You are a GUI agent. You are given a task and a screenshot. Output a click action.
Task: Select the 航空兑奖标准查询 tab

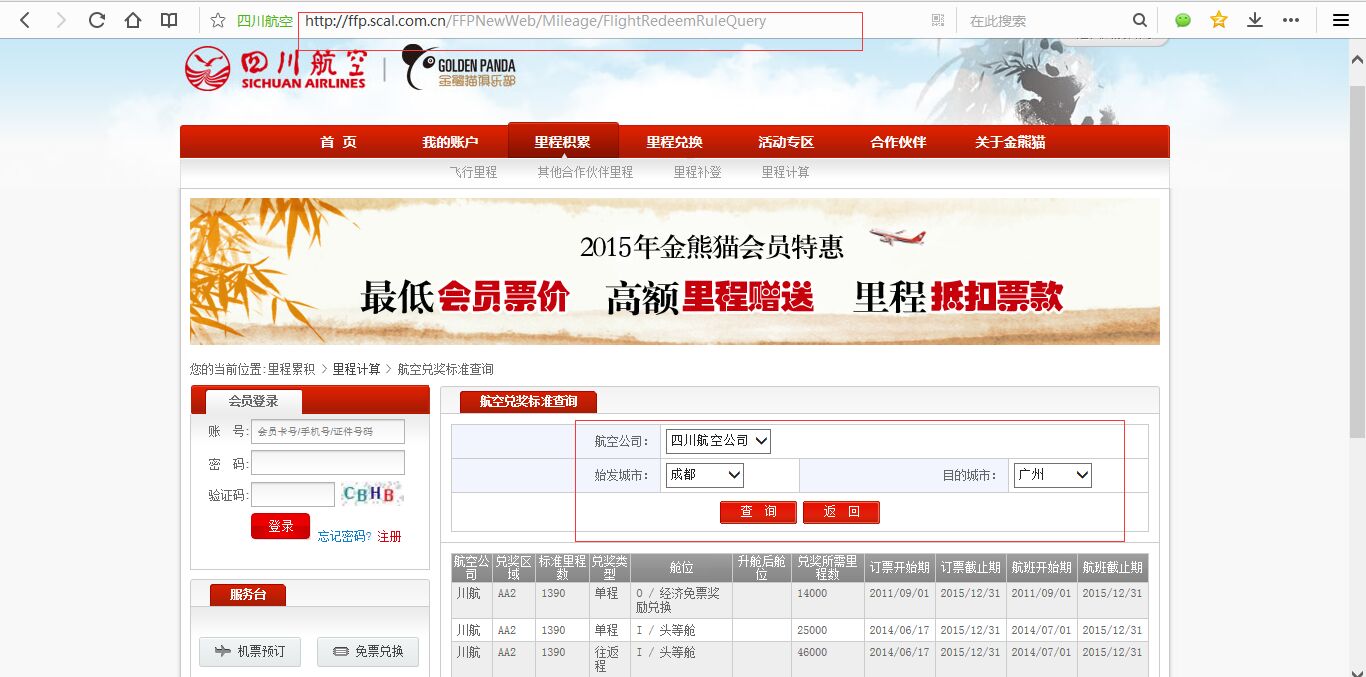528,401
